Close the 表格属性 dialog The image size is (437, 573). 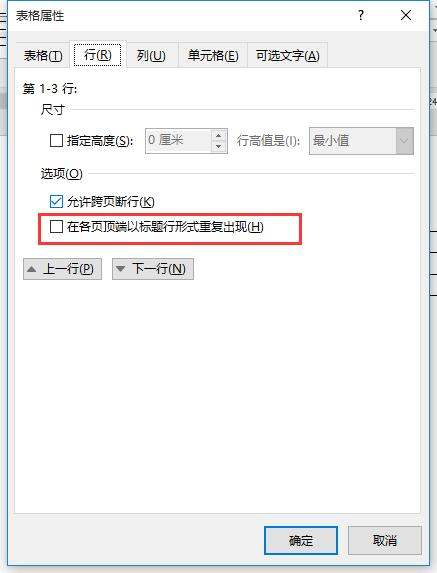coord(406,15)
